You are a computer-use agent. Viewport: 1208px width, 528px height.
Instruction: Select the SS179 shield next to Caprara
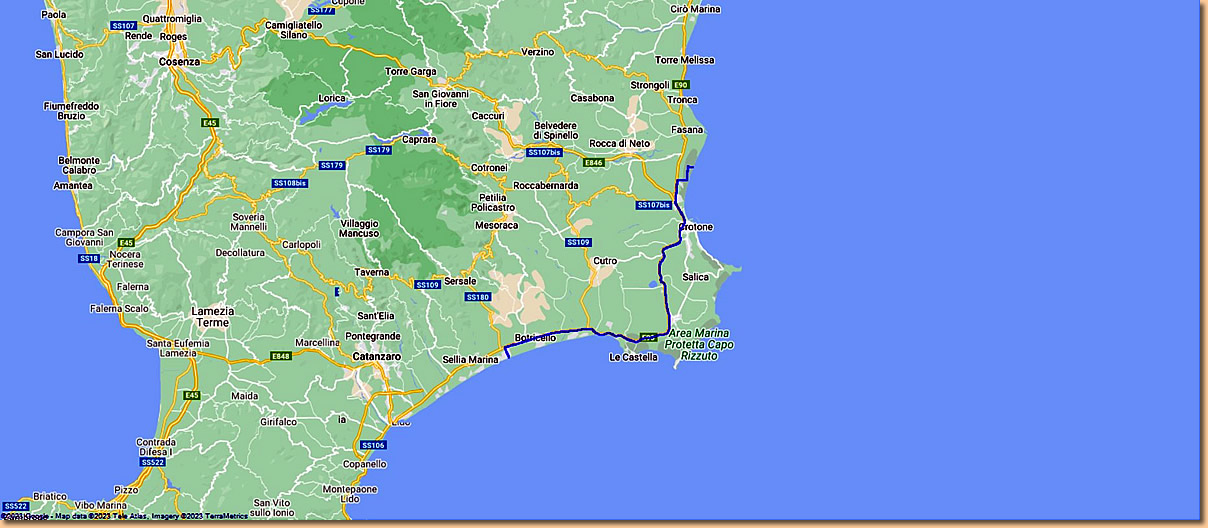[x=379, y=150]
